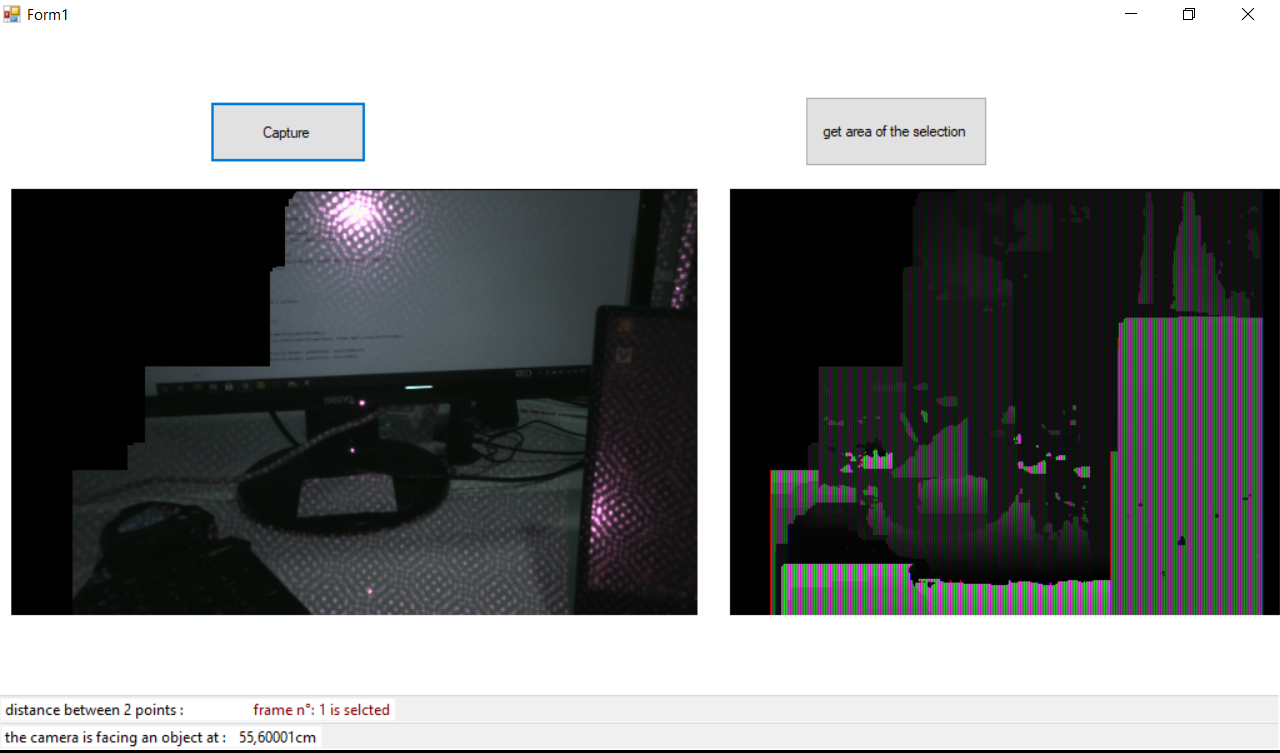Click the Form1 window title text
Viewport: 1280px width, 753px height.
[47, 14]
